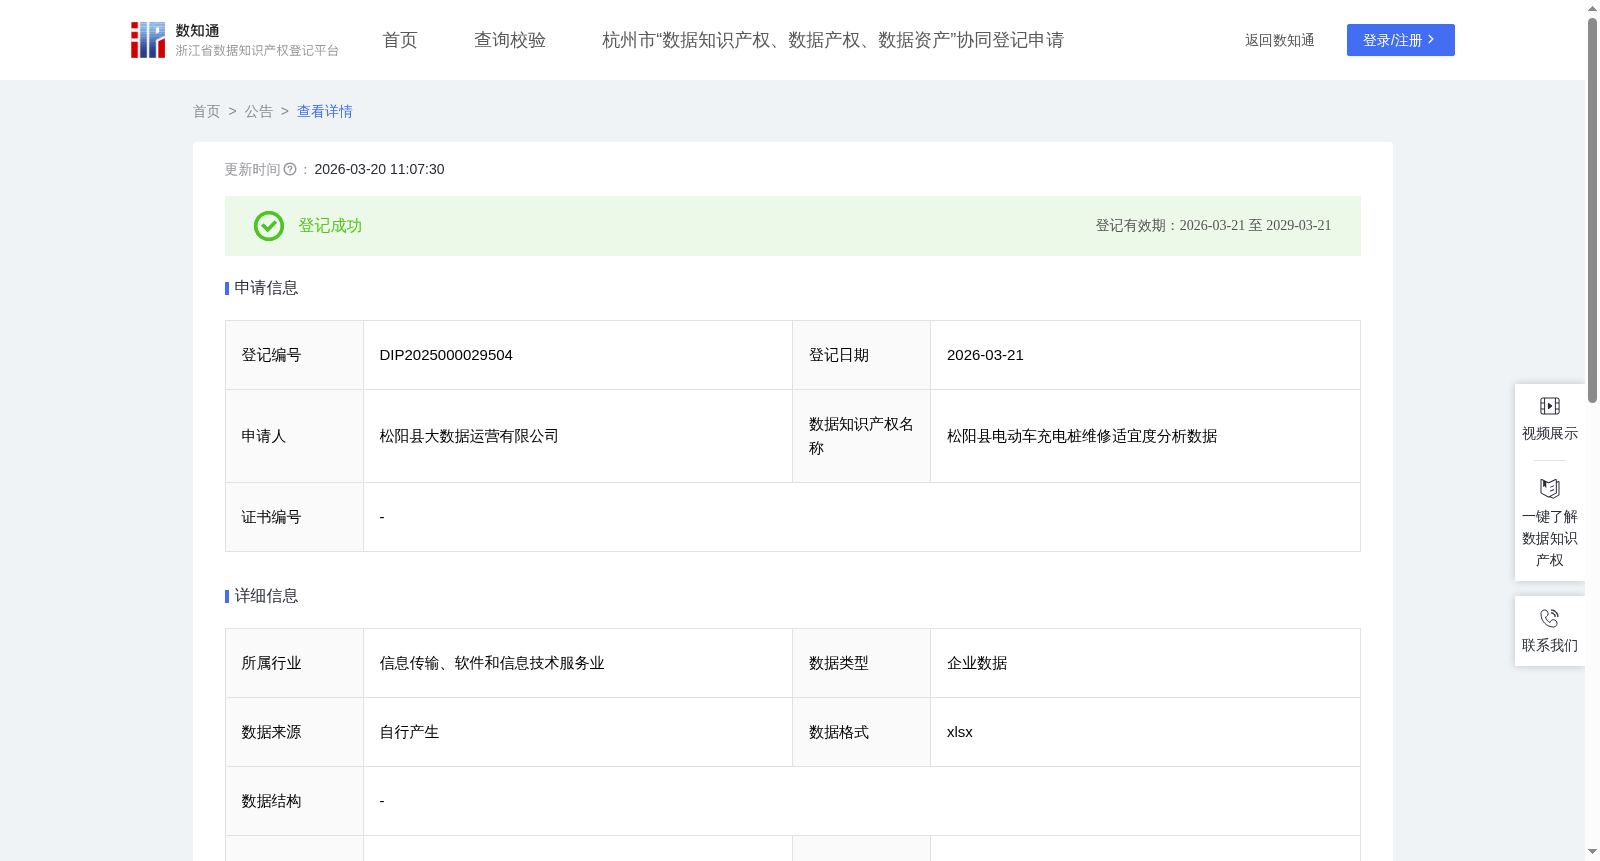
Task: Click the 数据知识产权名称 label cell
Action: coord(861,436)
